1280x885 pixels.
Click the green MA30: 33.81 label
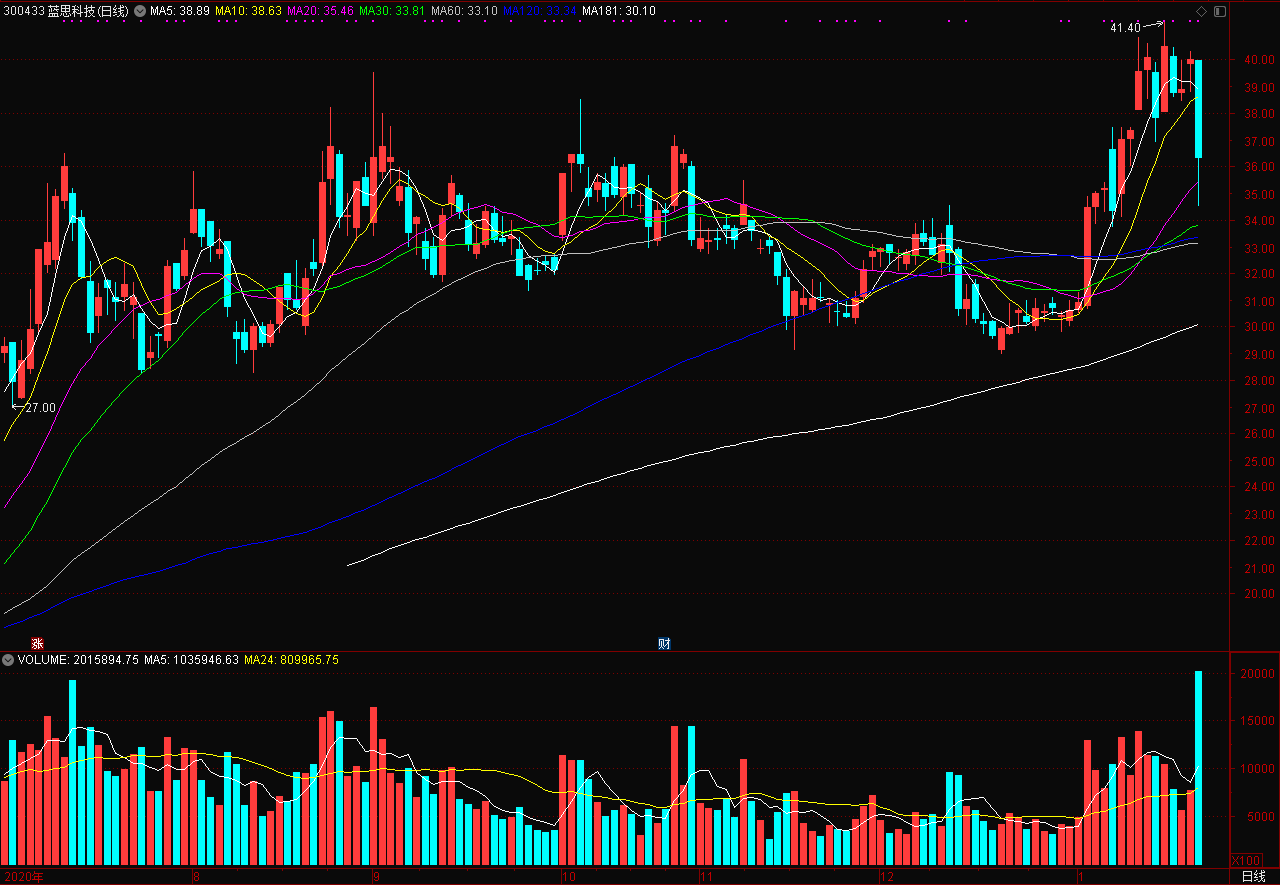[391, 11]
